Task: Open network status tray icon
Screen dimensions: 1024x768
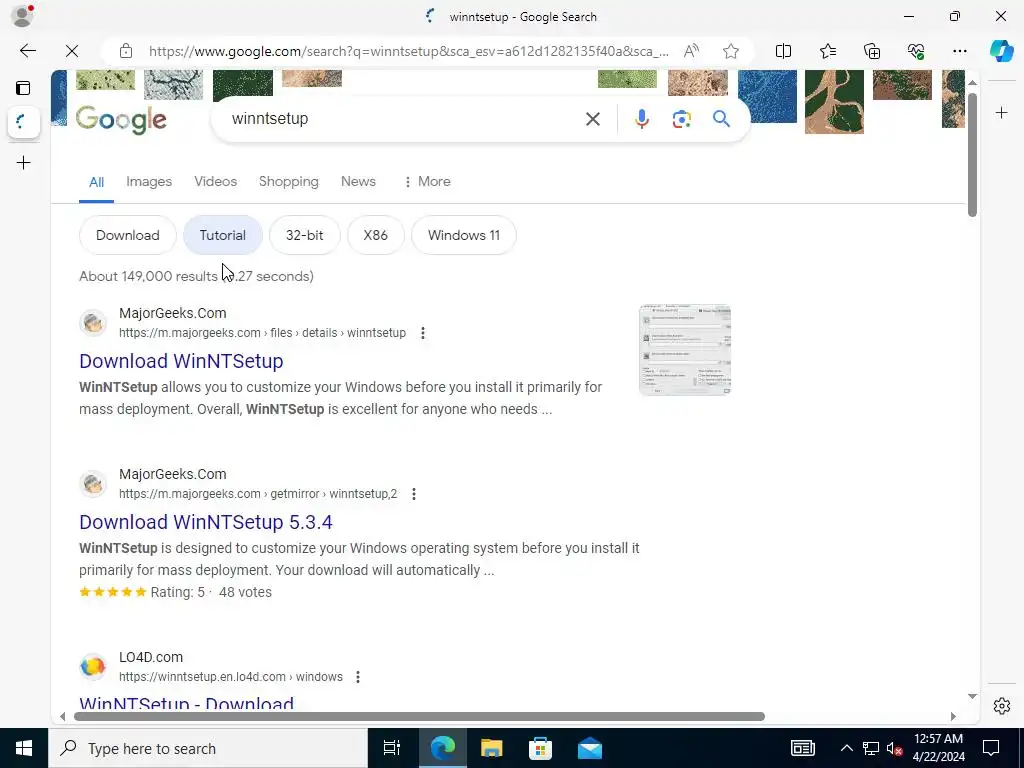Action: [871, 748]
